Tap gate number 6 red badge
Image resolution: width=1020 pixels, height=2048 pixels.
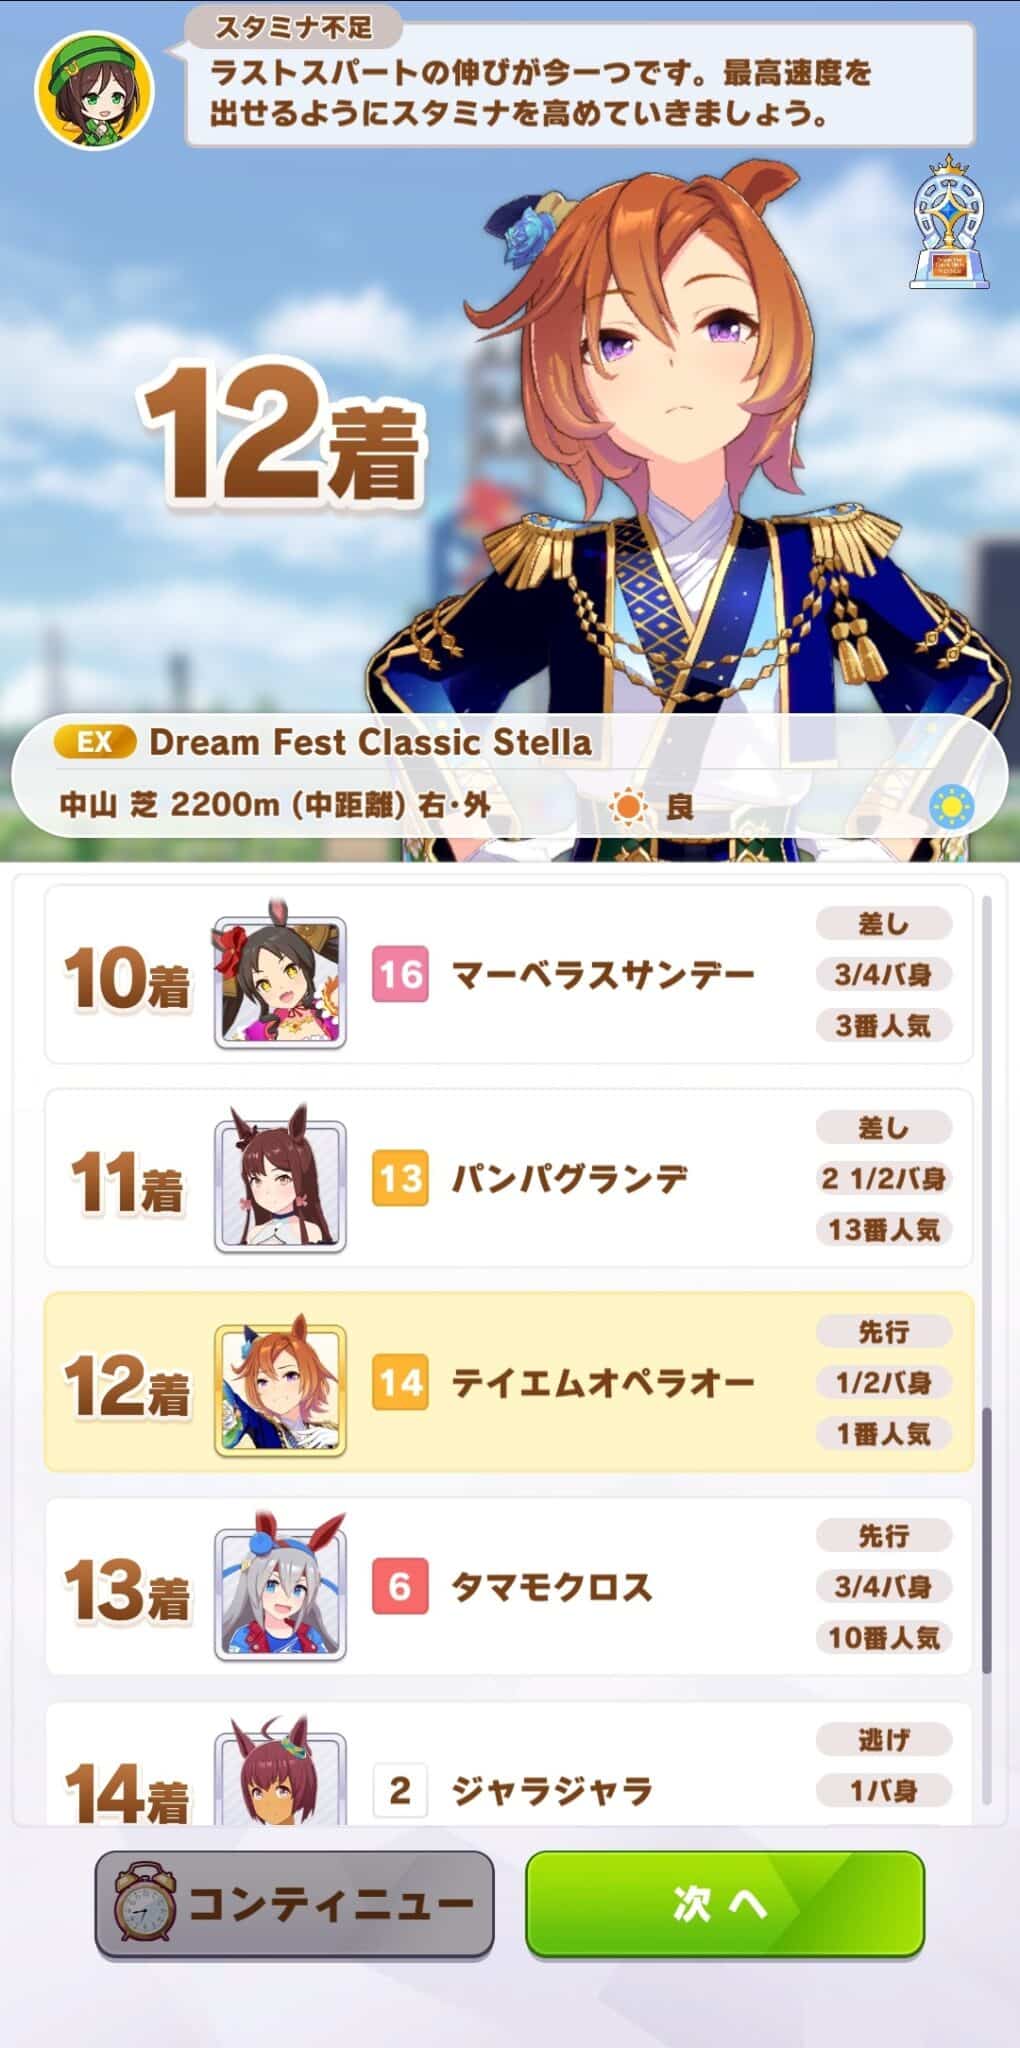400,1586
